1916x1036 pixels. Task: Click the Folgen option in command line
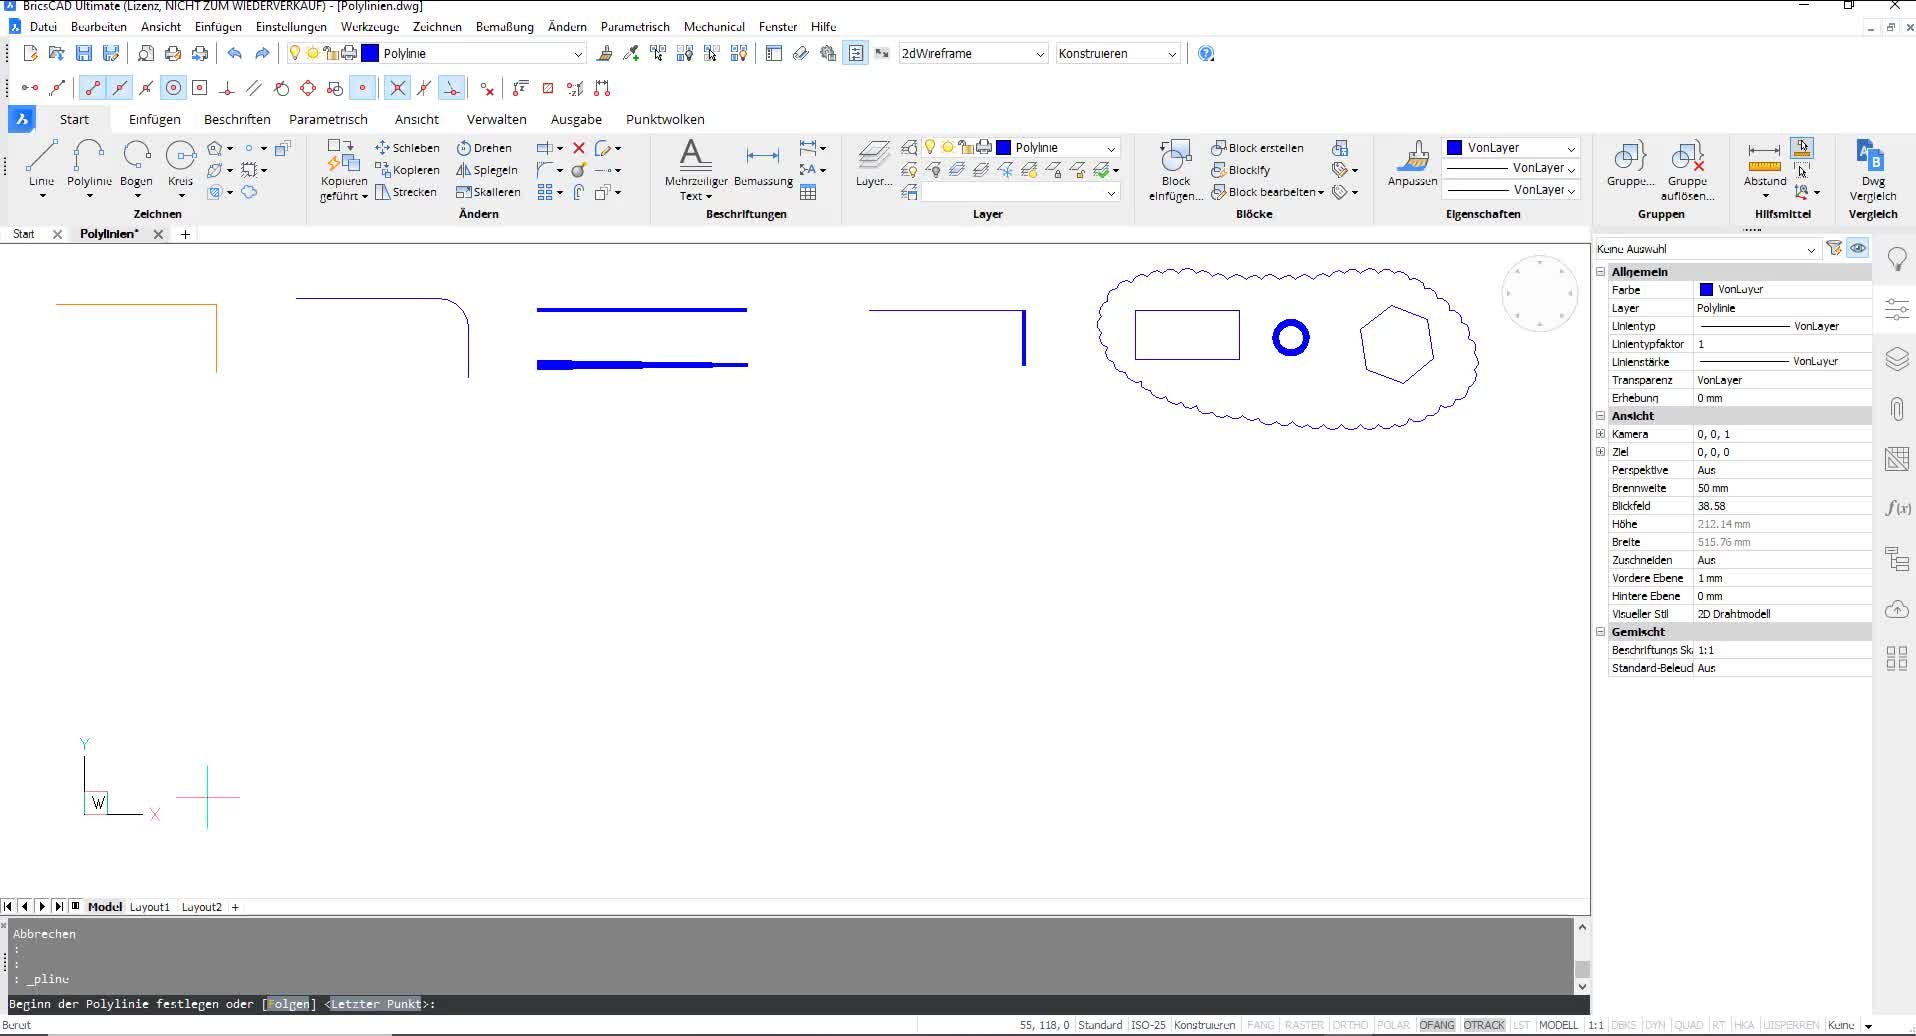(x=288, y=1004)
